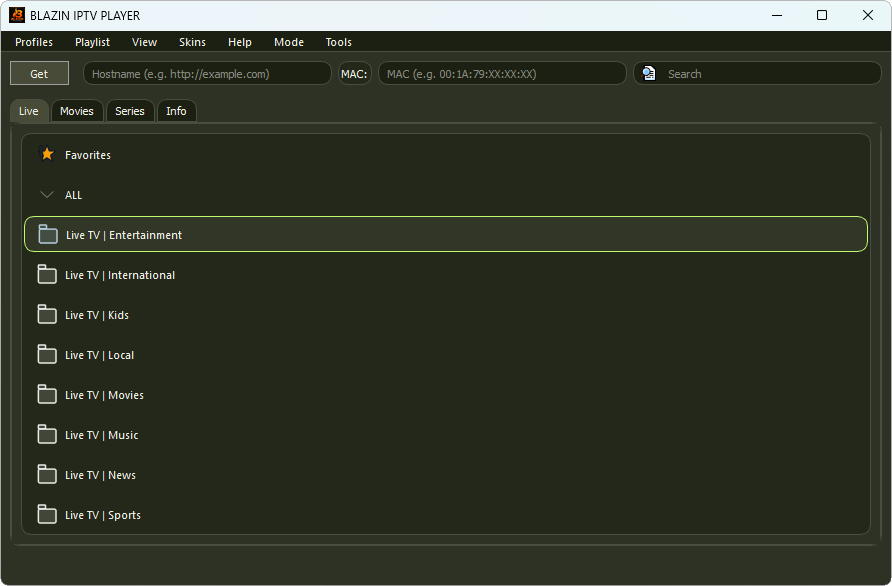Image resolution: width=892 pixels, height=586 pixels.
Task: Select Live TV | Entertainment text
Action: [124, 235]
